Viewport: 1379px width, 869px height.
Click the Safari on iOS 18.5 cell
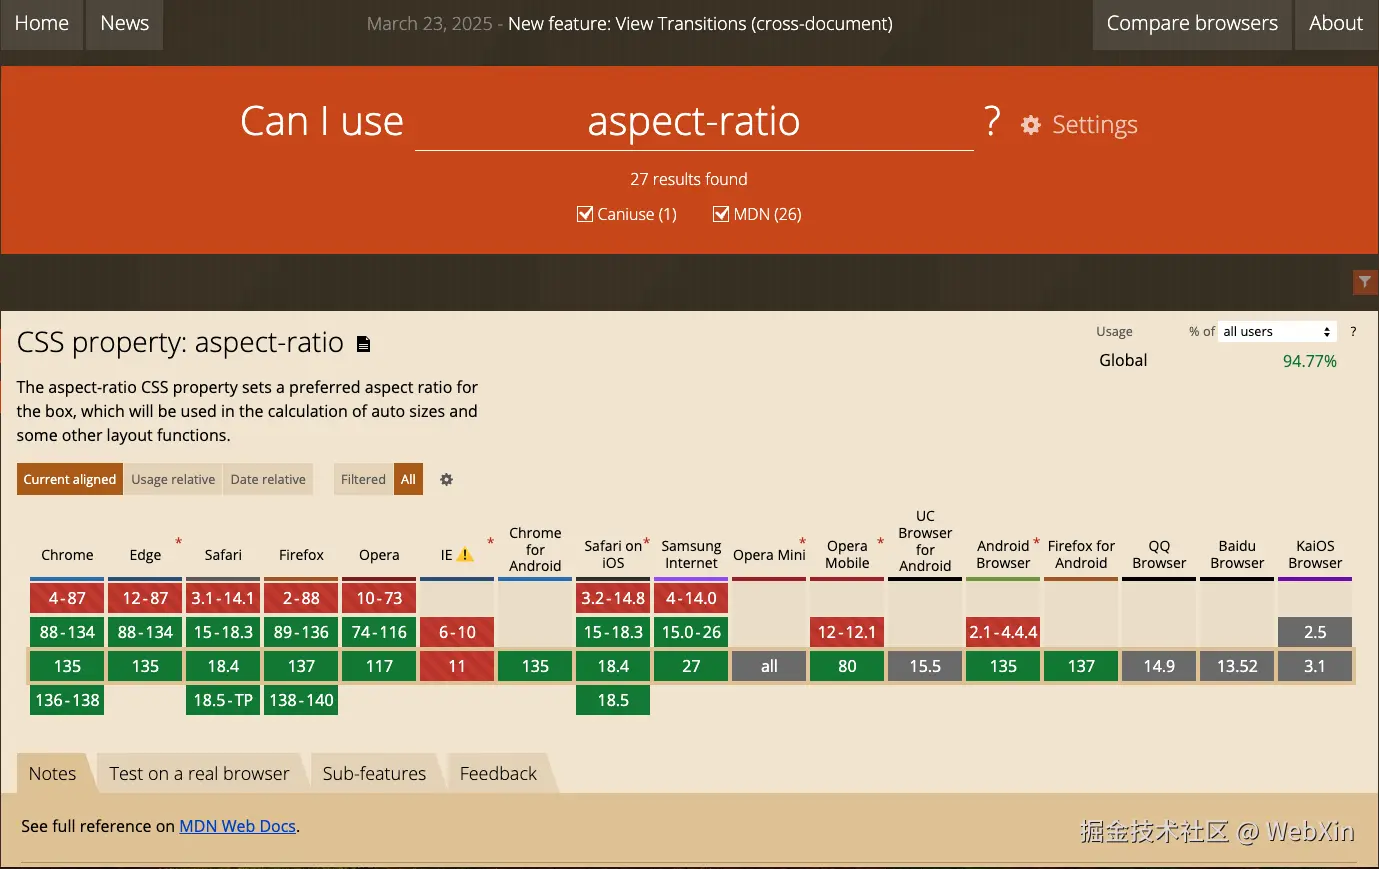coord(613,700)
